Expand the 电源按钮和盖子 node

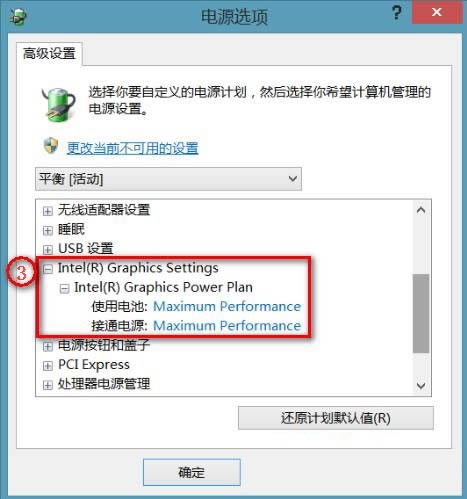tap(48, 346)
